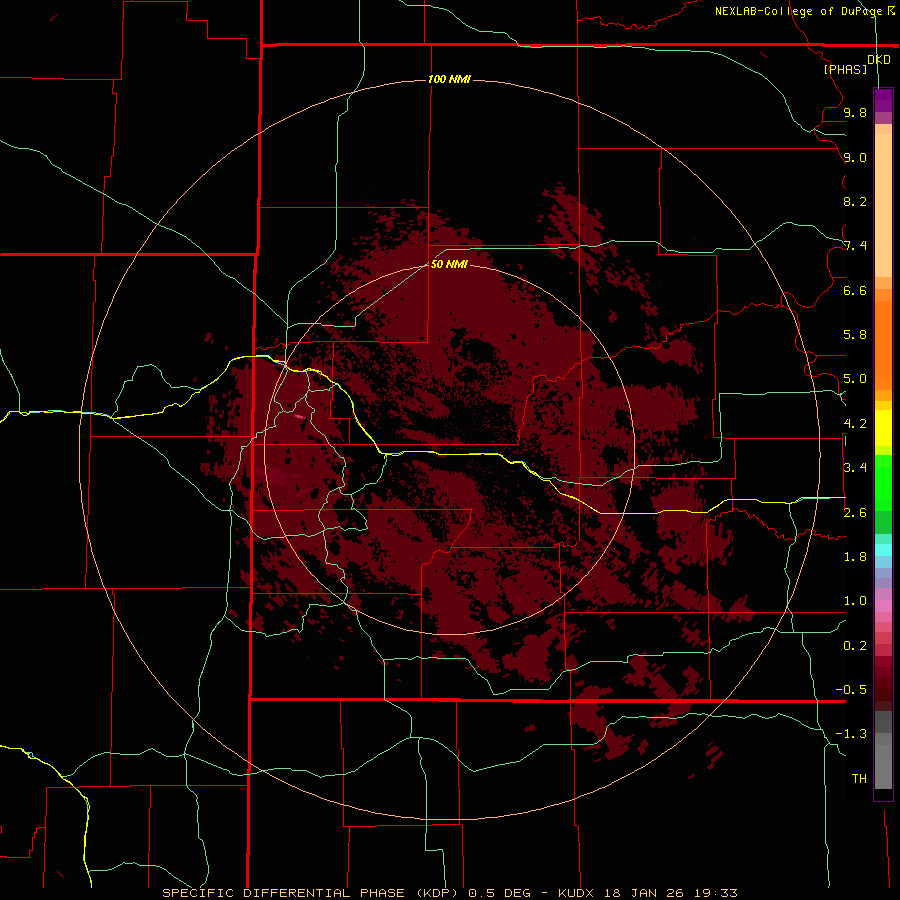Click the 0.2 scale value
The height and width of the screenshot is (900, 900).
pyautogui.click(x=855, y=646)
